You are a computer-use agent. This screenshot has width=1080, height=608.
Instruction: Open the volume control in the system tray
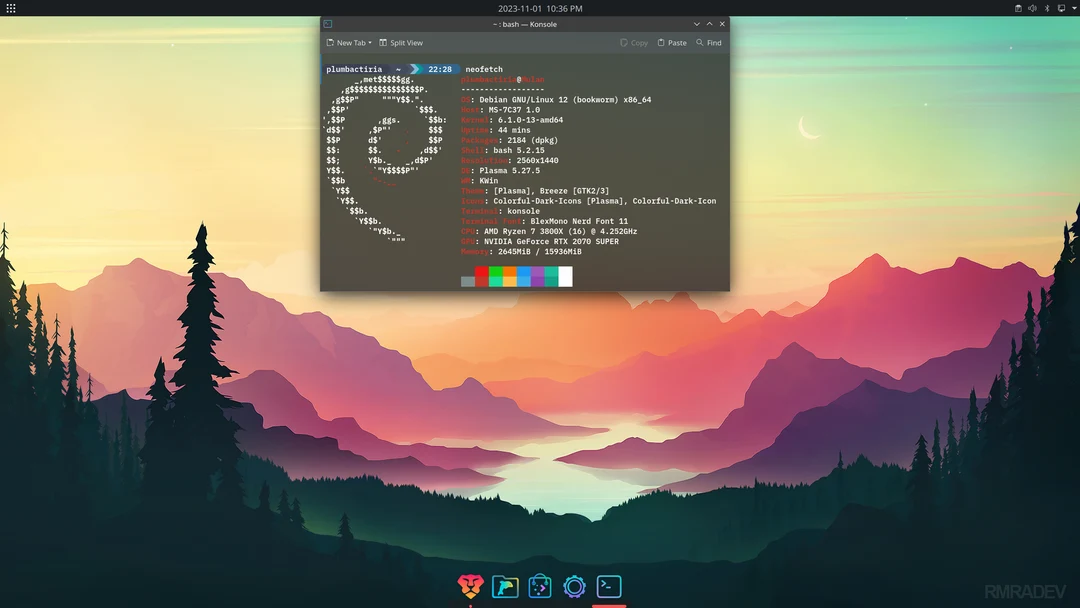tap(1032, 8)
